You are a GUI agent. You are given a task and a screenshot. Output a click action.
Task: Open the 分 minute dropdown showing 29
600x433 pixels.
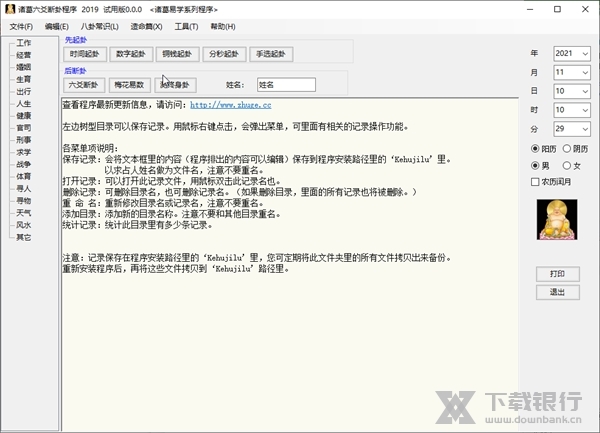coord(572,129)
